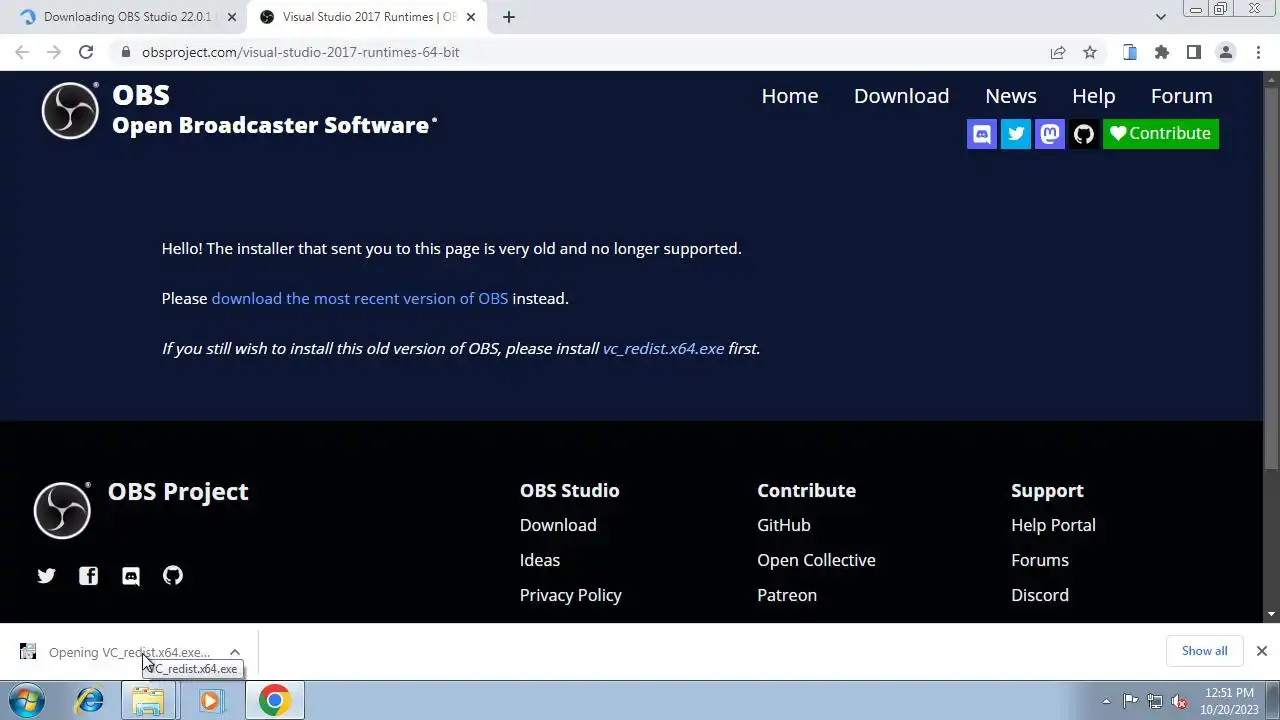This screenshot has width=1280, height=720.
Task: Bookmark this page with star icon
Action: [1090, 52]
